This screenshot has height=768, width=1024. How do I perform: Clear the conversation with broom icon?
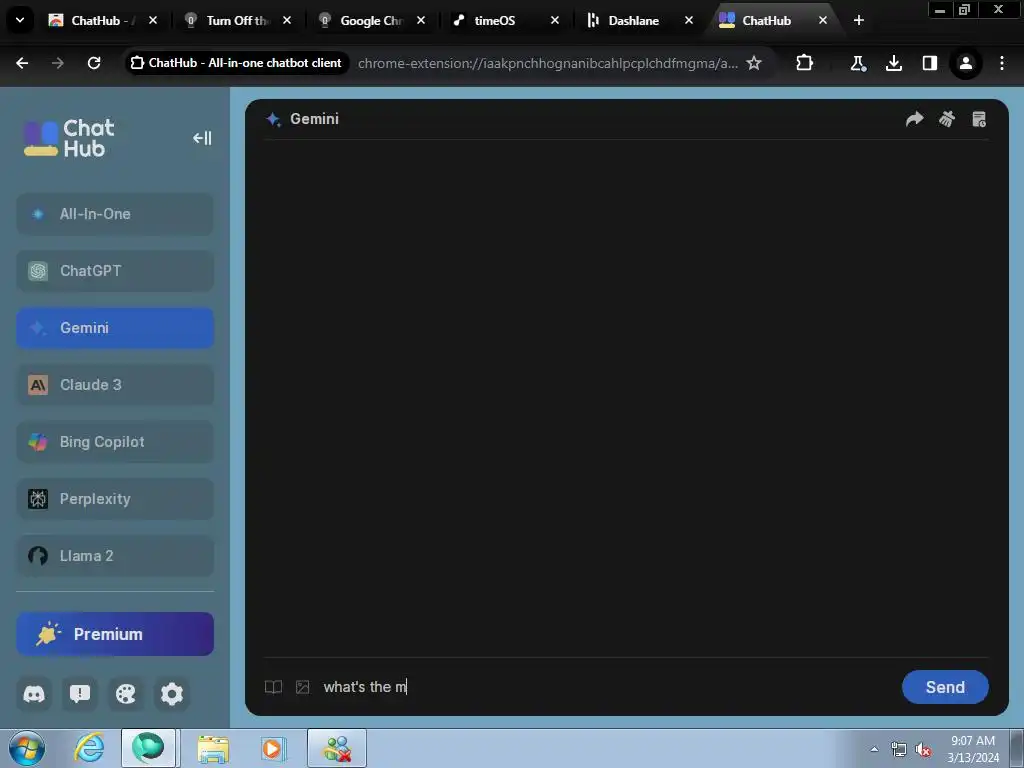pos(946,119)
